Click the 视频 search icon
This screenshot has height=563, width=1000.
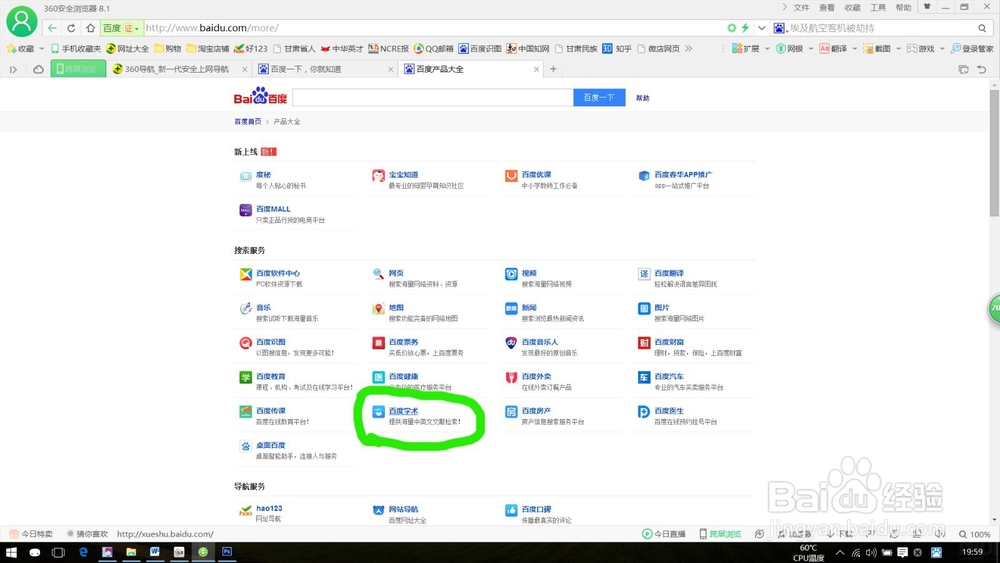[x=511, y=274]
